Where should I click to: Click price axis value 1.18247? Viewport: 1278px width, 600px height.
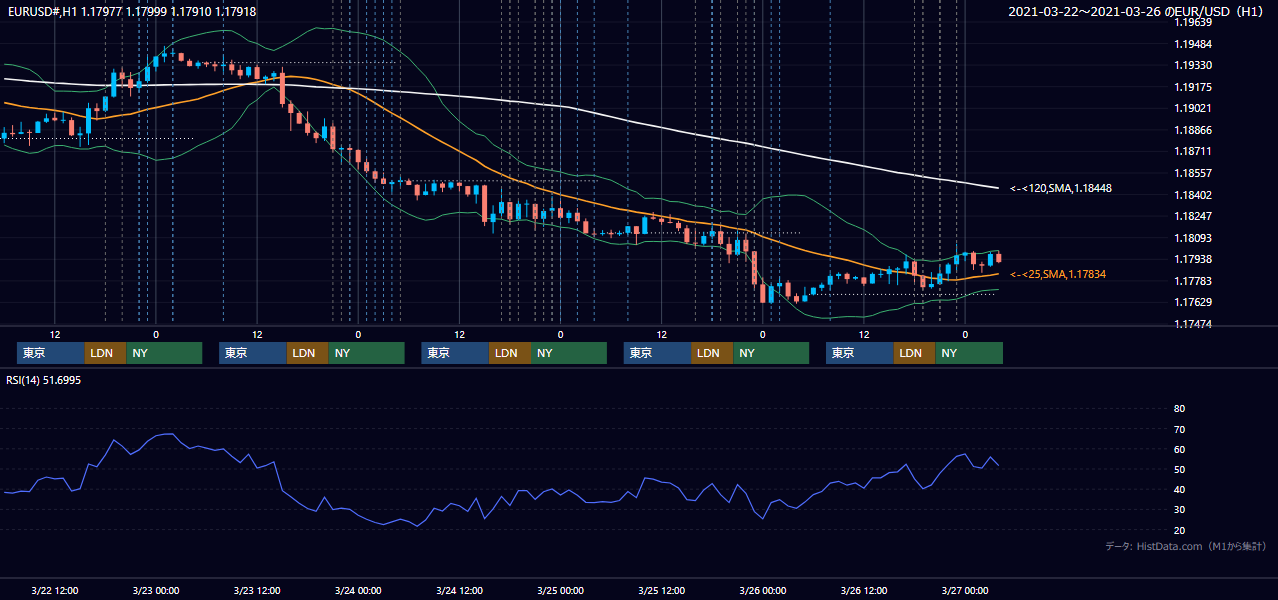coord(1193,216)
